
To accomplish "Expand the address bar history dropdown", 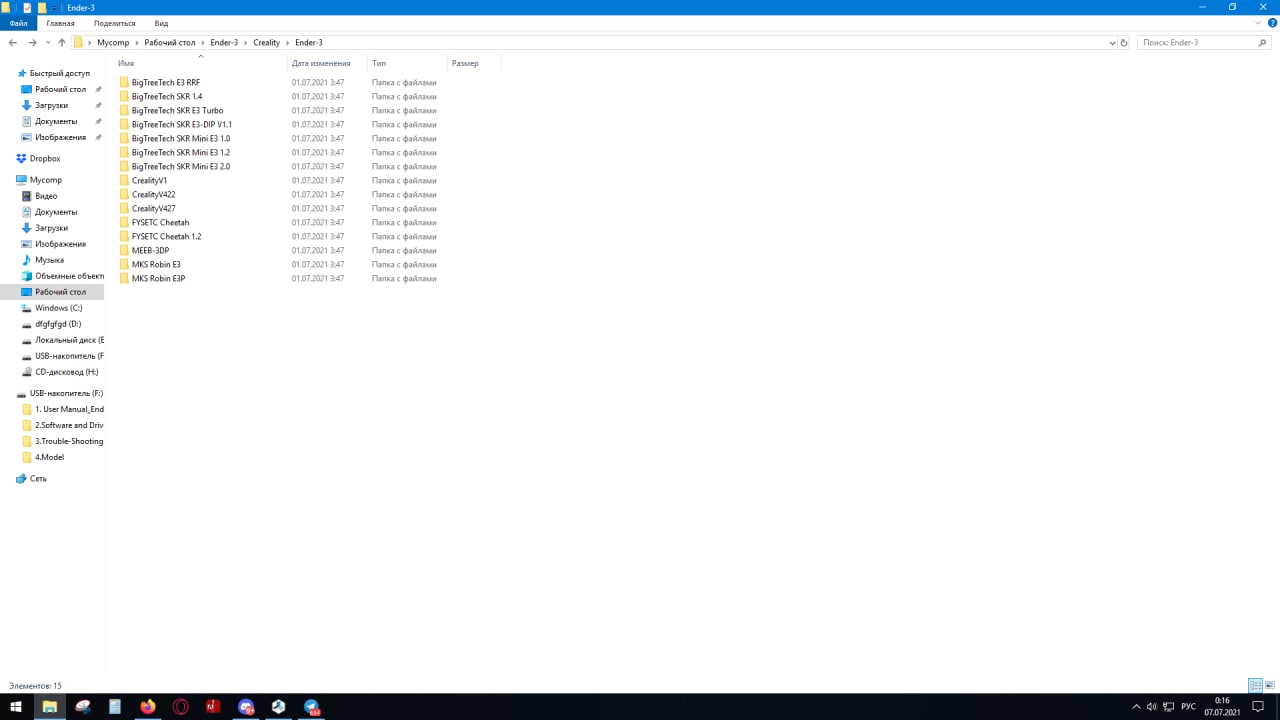I will [1113, 43].
